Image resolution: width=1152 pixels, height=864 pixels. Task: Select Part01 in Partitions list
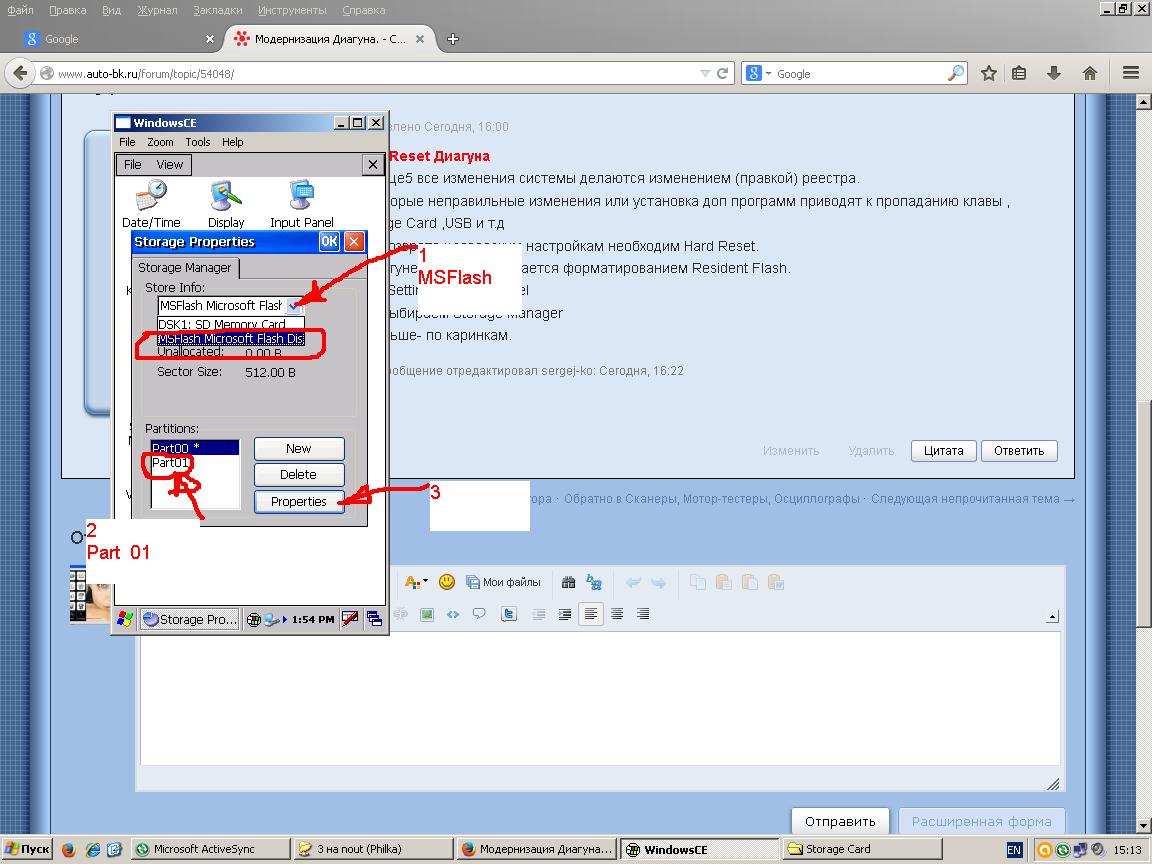pos(170,462)
